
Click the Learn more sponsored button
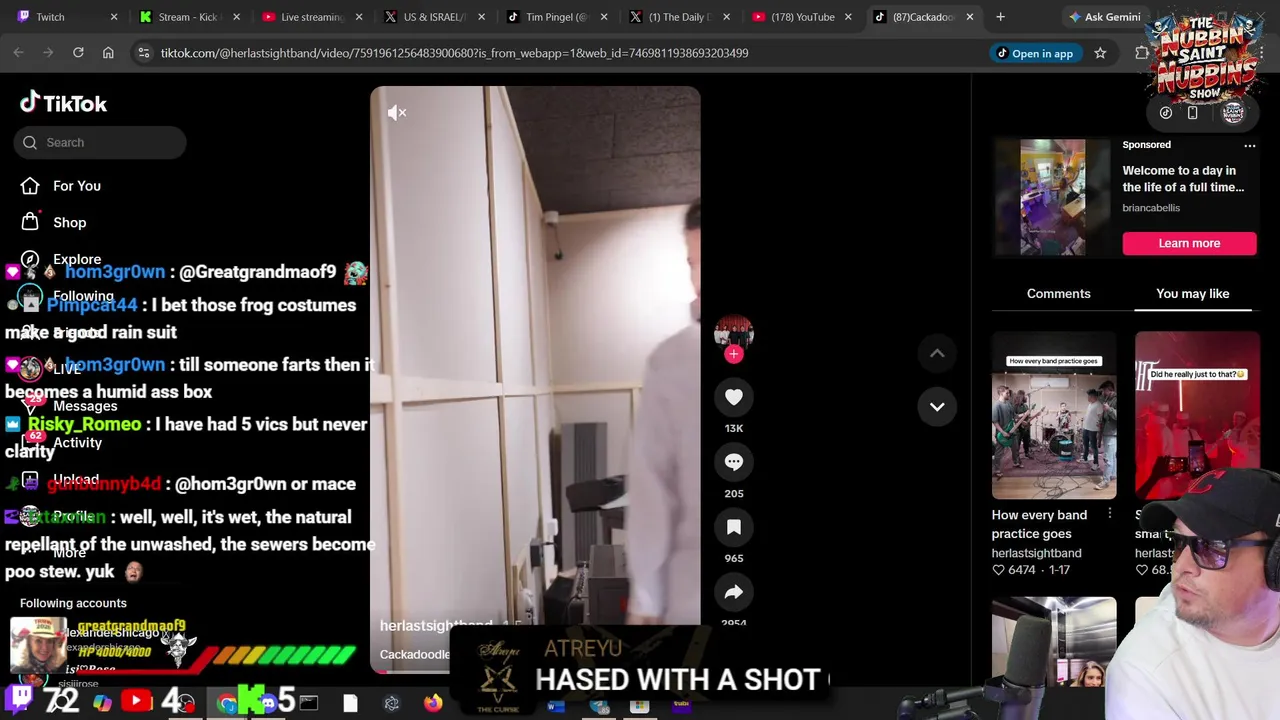pos(1189,243)
